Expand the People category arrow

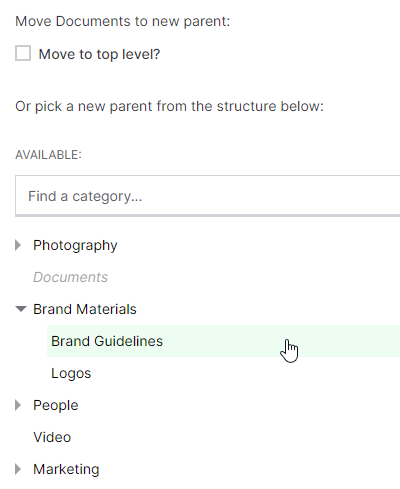pos(18,405)
